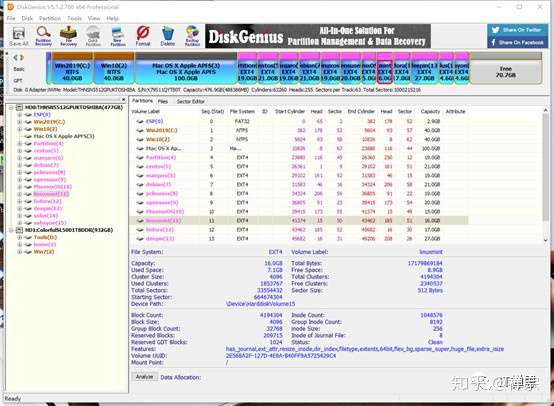The image size is (554, 406).
Task: Select the 27.0GB EXT4 block in disk map
Action: 424,69
